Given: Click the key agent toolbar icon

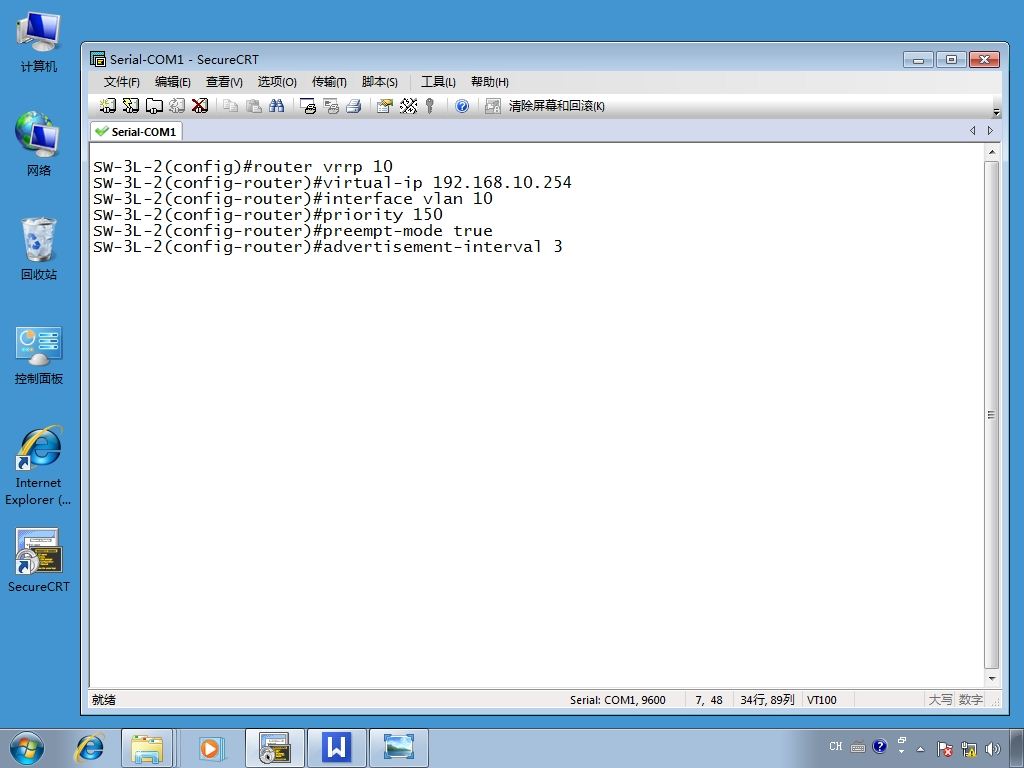Looking at the screenshot, I should pyautogui.click(x=430, y=106).
